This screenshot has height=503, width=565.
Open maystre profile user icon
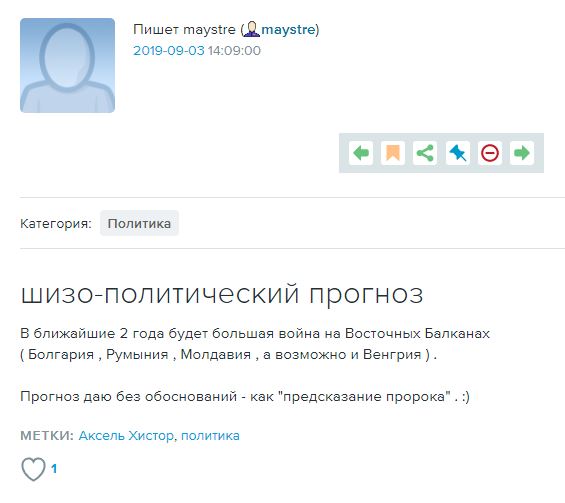coord(252,29)
